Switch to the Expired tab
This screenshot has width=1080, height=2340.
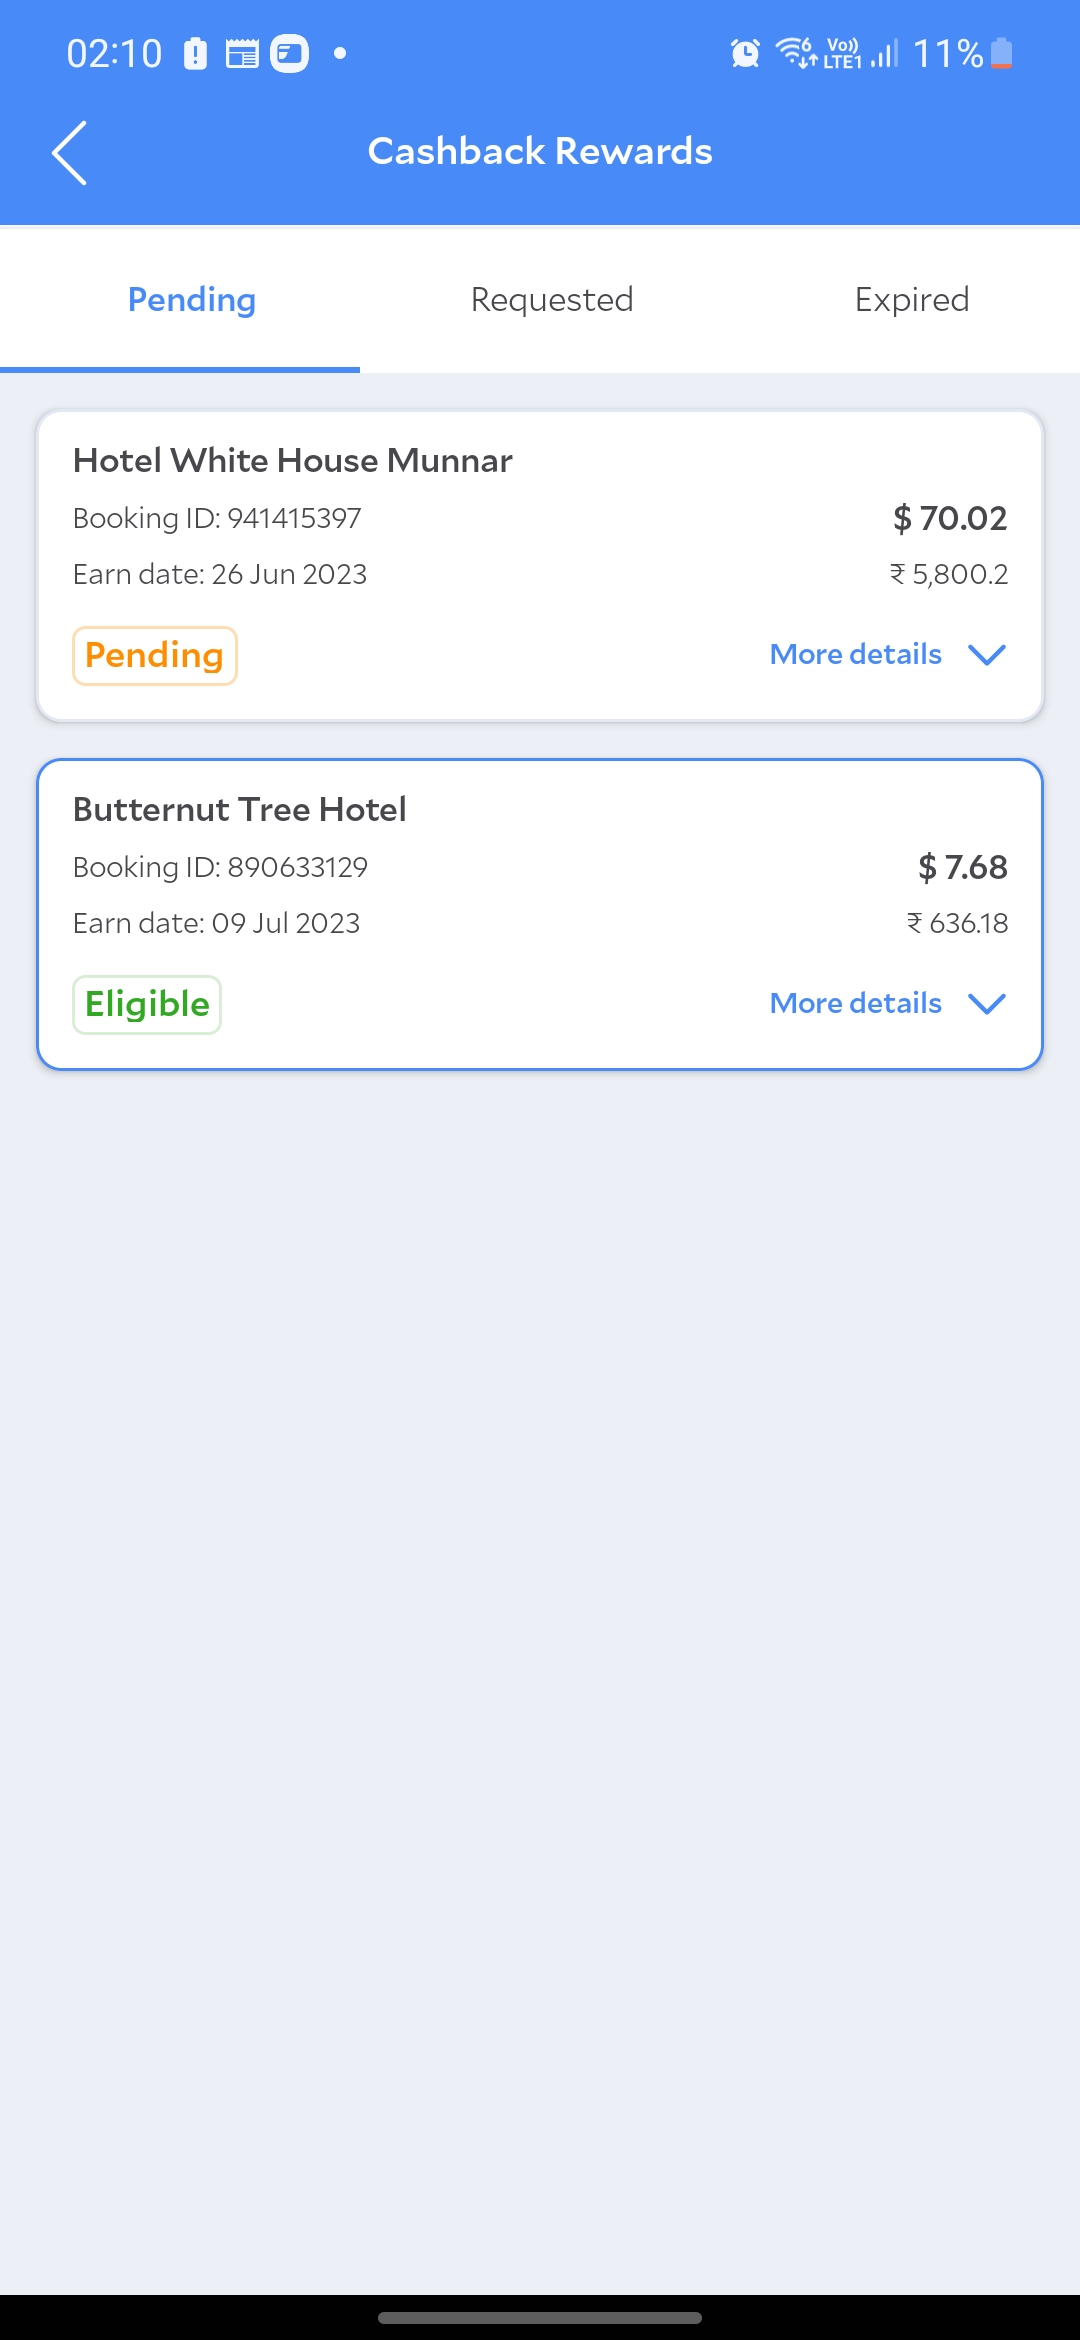(912, 300)
